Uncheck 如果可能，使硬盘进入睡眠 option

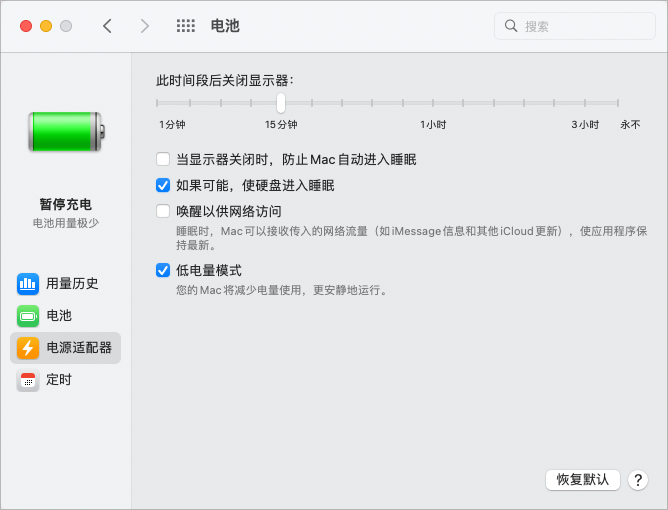click(163, 185)
